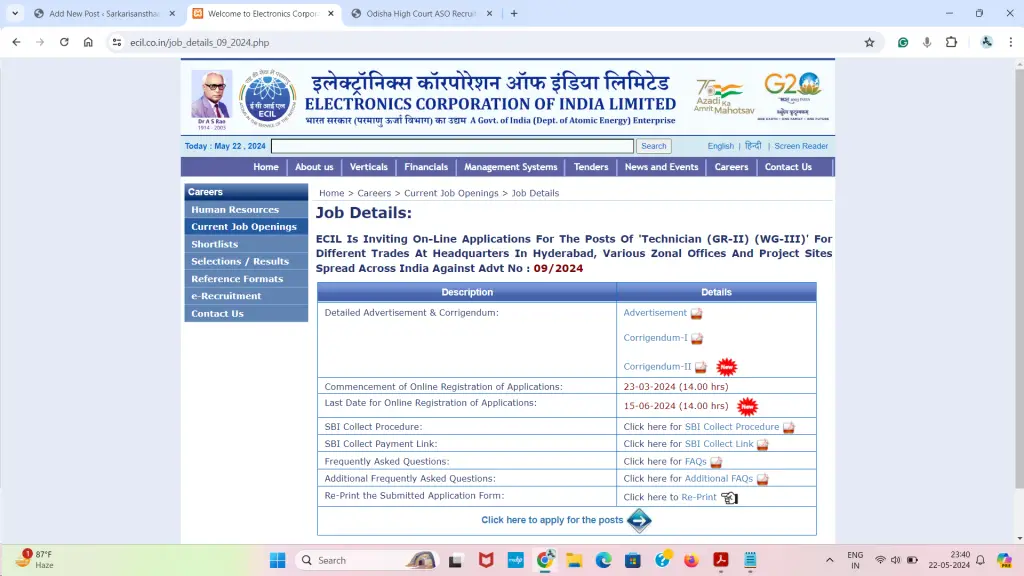
Task: Go back using browser back arrow
Action: pos(16,42)
